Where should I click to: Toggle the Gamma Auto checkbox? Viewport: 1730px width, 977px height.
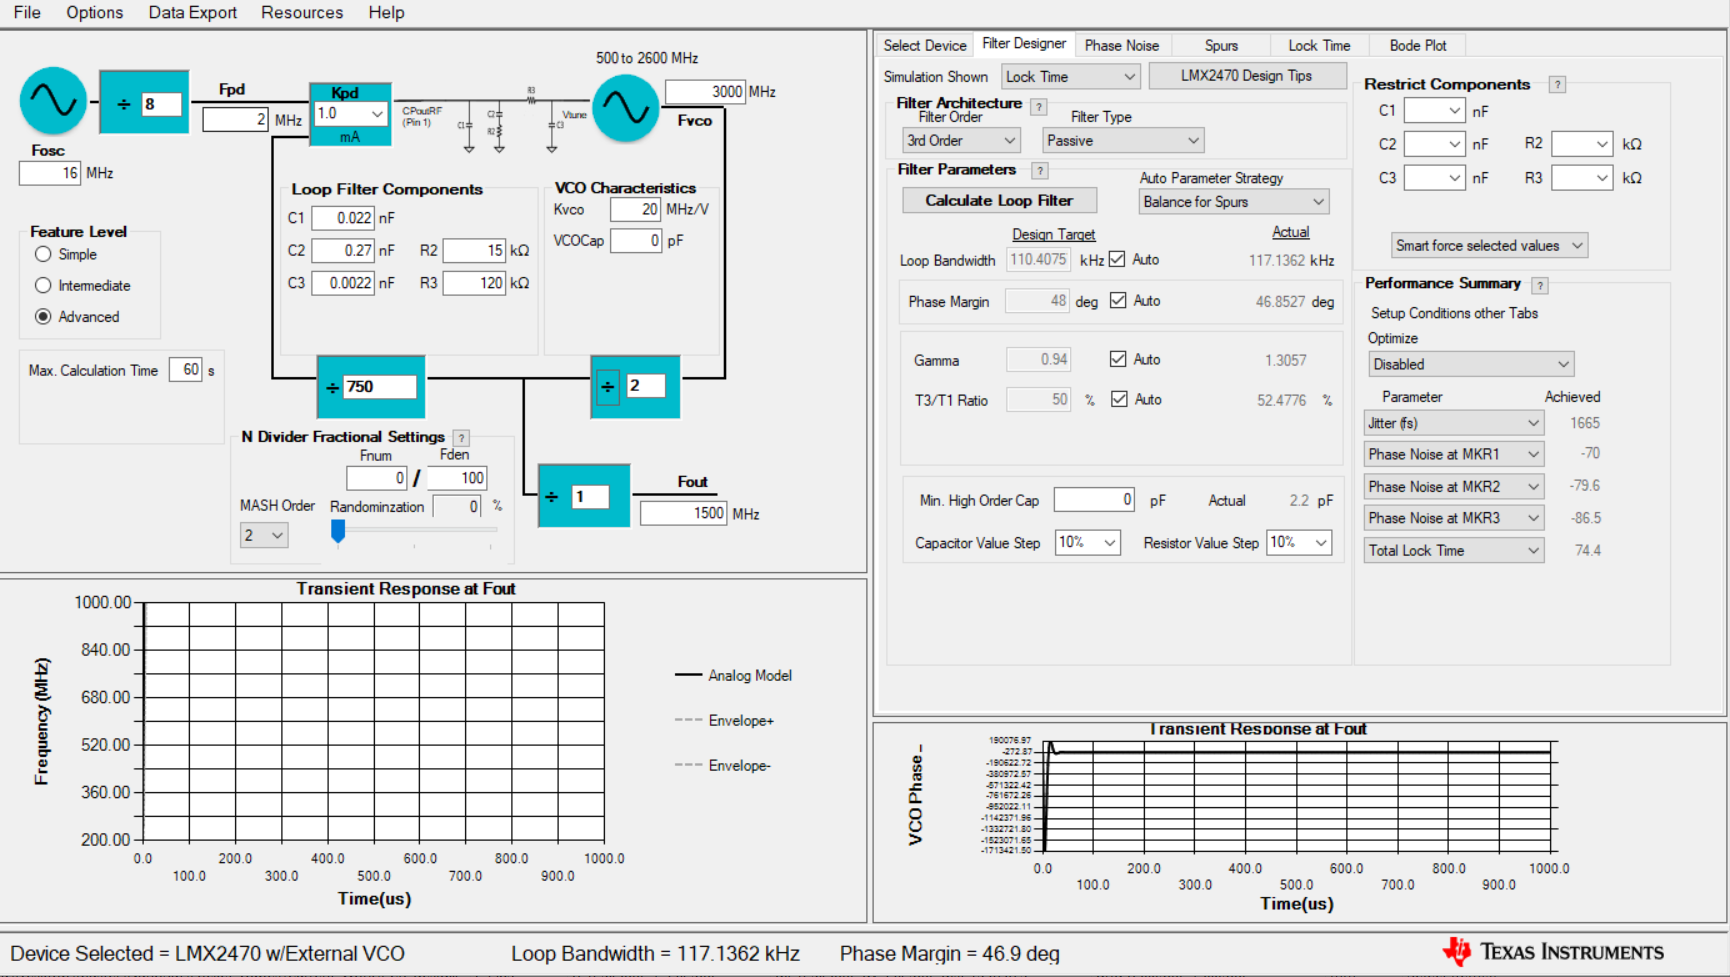(x=1118, y=359)
